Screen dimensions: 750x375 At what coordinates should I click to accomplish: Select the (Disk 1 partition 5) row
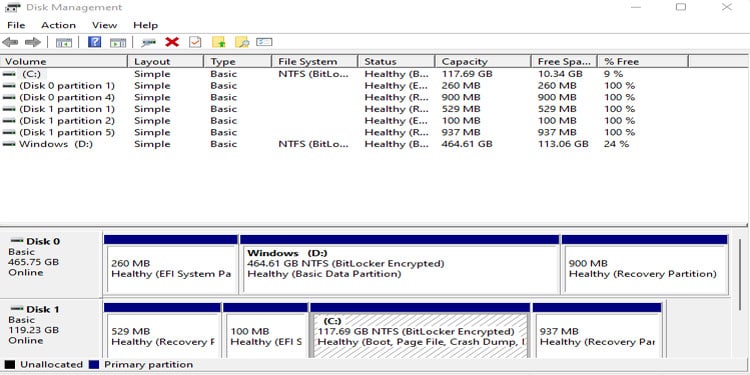coord(344,132)
